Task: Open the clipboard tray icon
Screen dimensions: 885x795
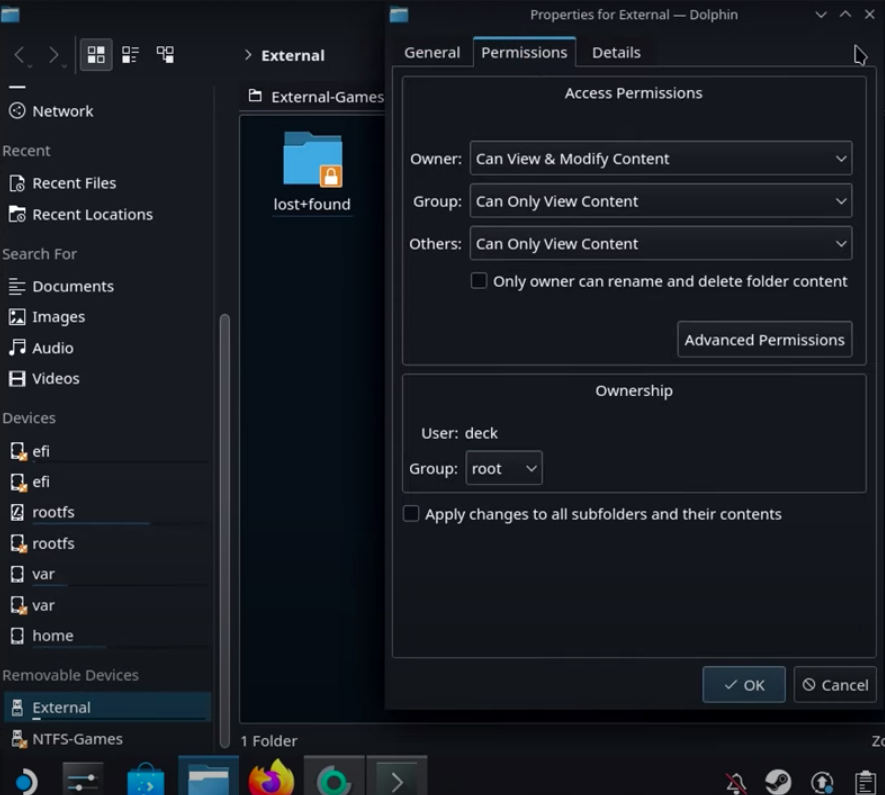Action: click(865, 783)
